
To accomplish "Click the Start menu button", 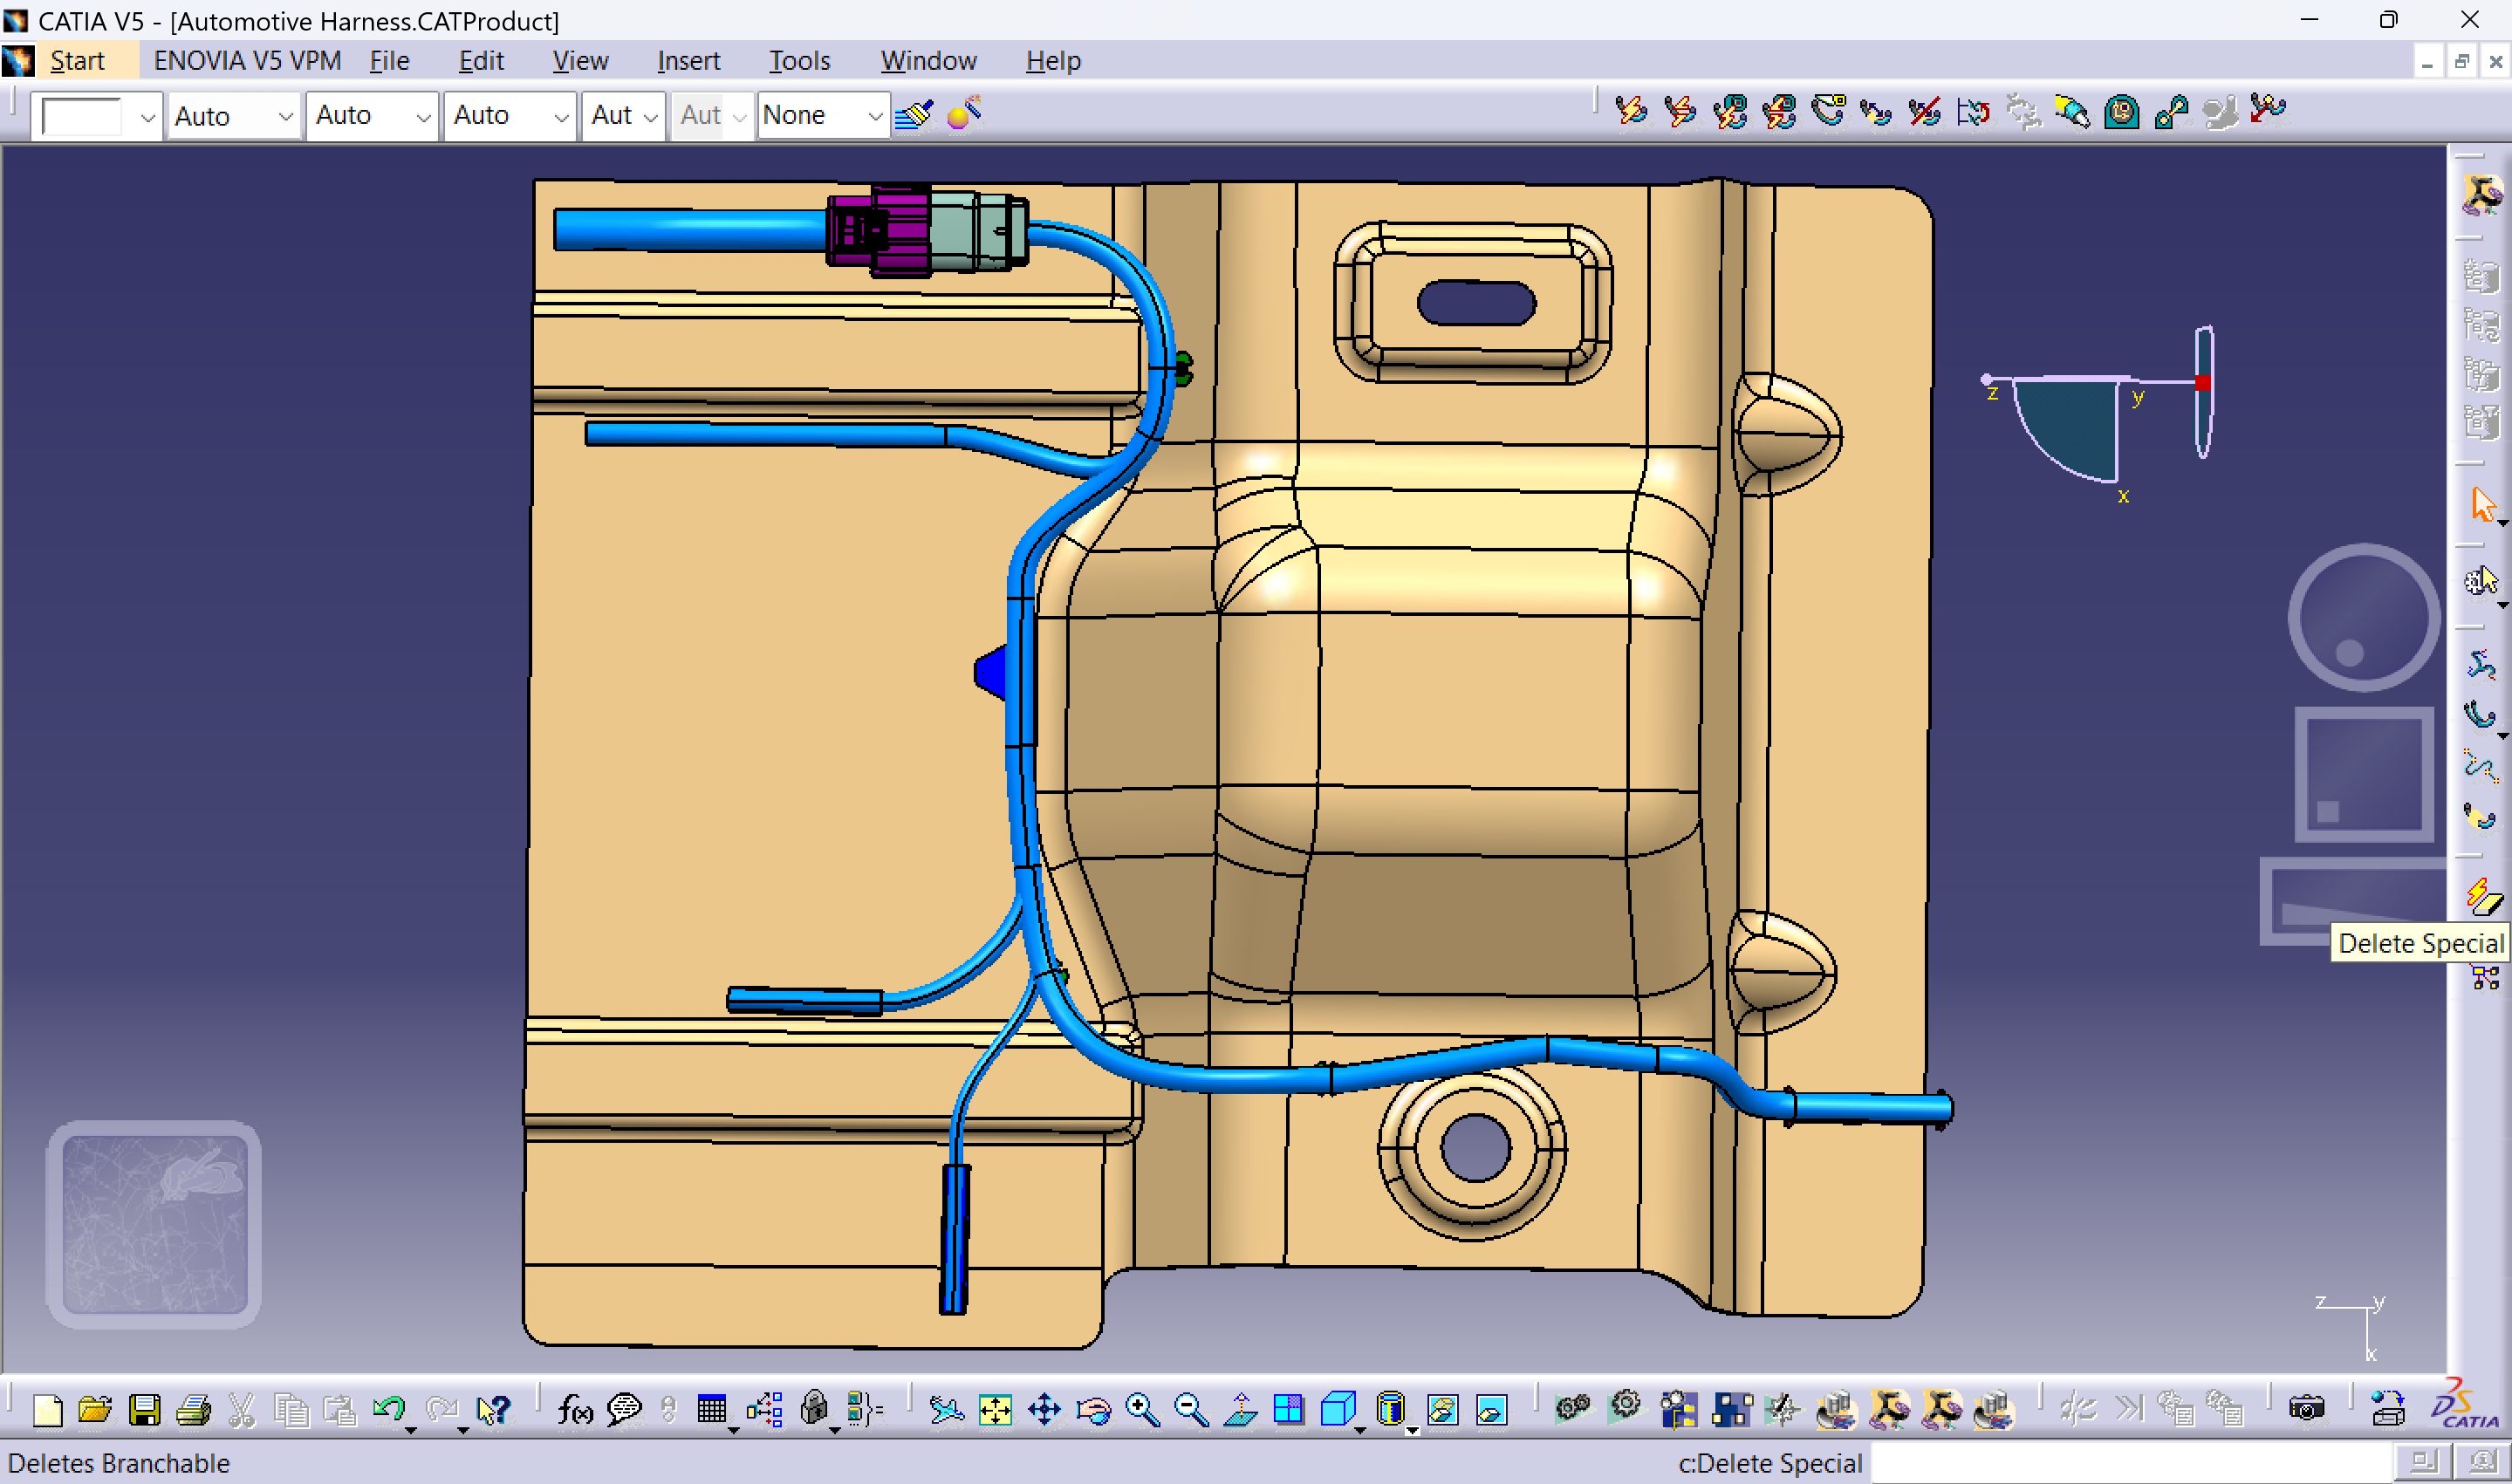I will coord(77,61).
